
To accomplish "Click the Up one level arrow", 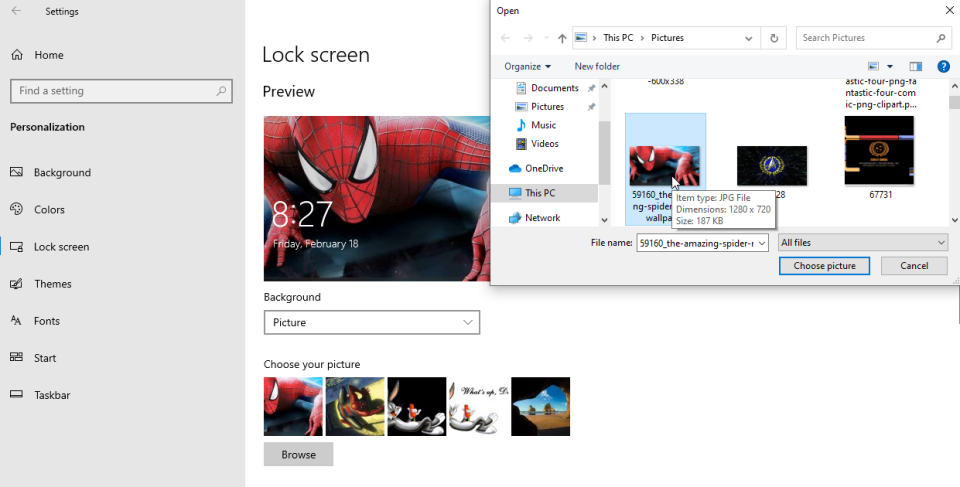I will (562, 38).
